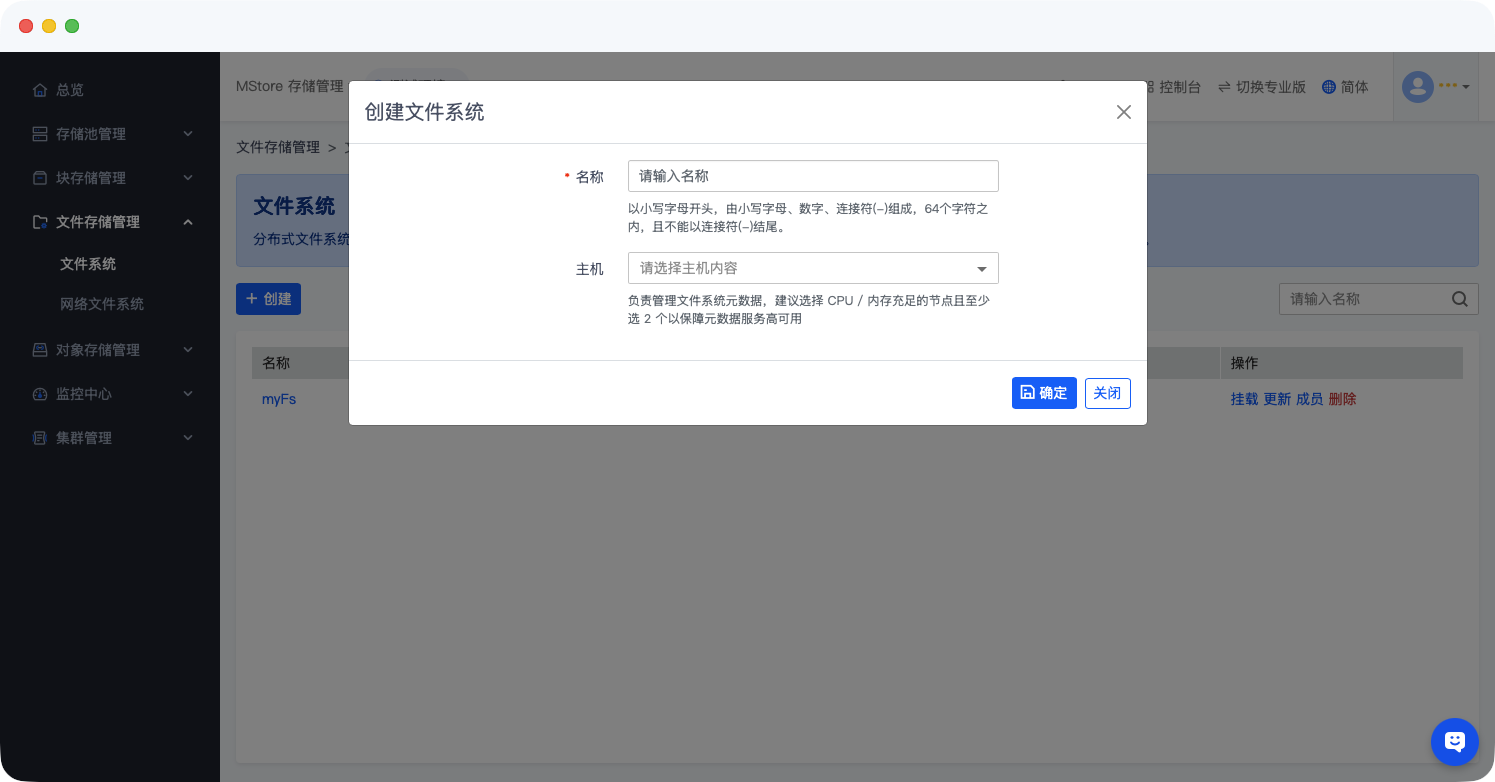Click the monitoring center icon

[x=40, y=394]
